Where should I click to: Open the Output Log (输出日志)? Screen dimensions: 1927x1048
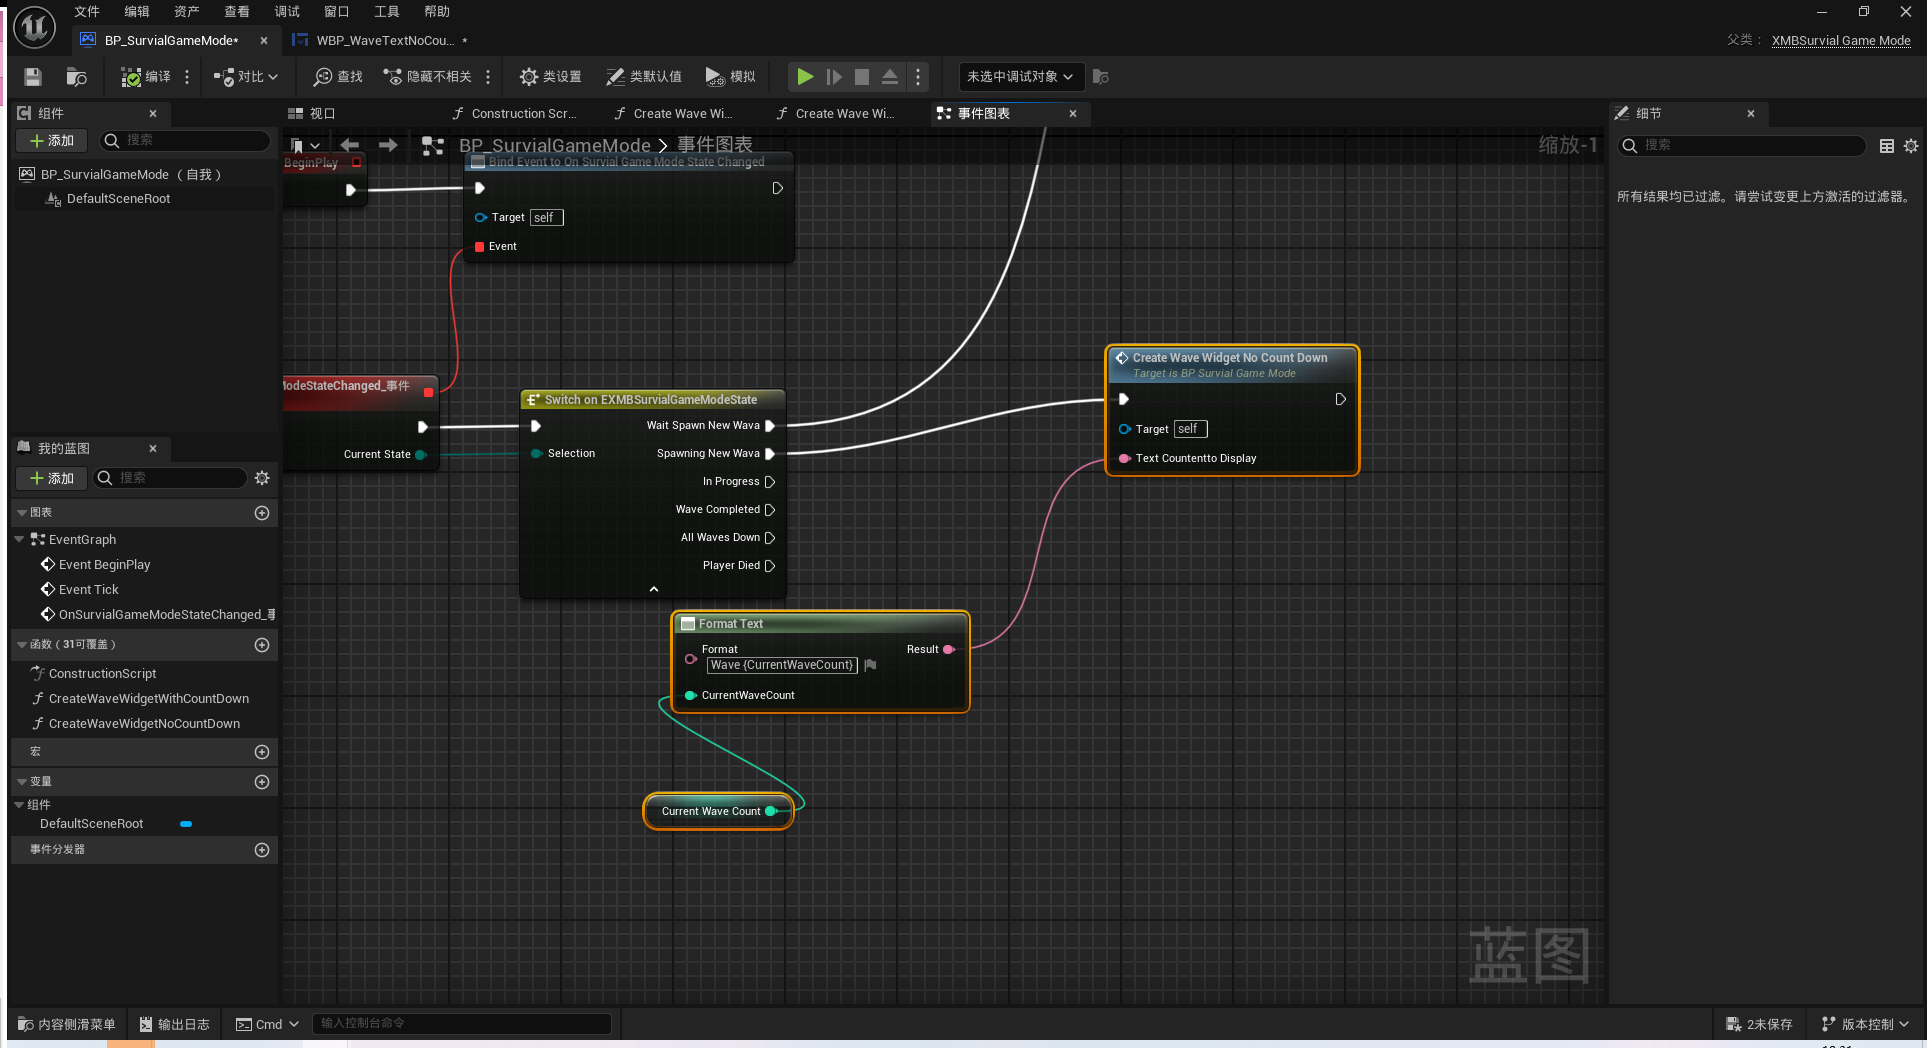click(x=174, y=1024)
